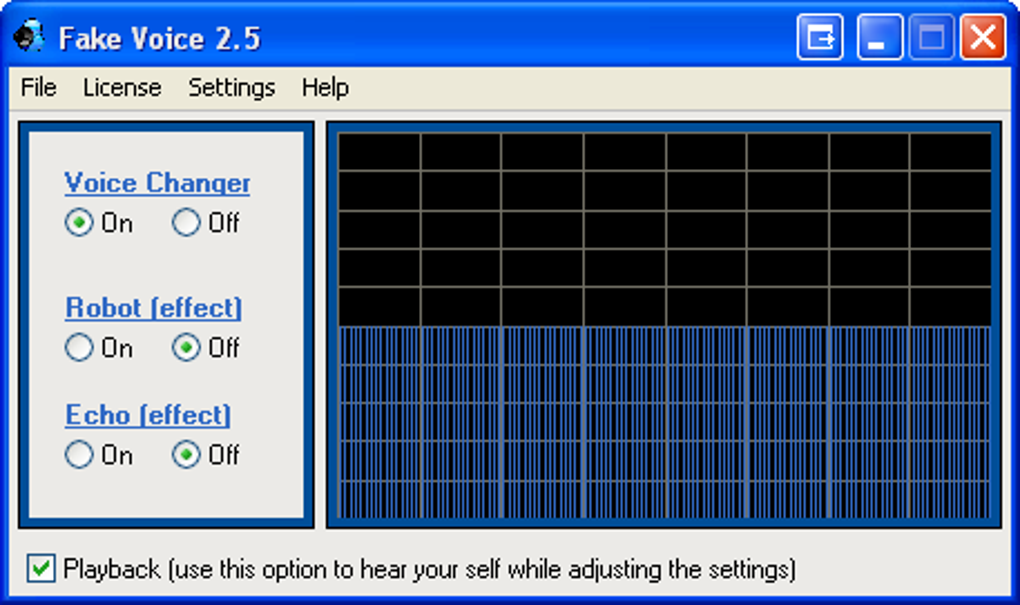1020x605 pixels.
Task: Toggle the Playback checkbox
Action: pos(41,569)
